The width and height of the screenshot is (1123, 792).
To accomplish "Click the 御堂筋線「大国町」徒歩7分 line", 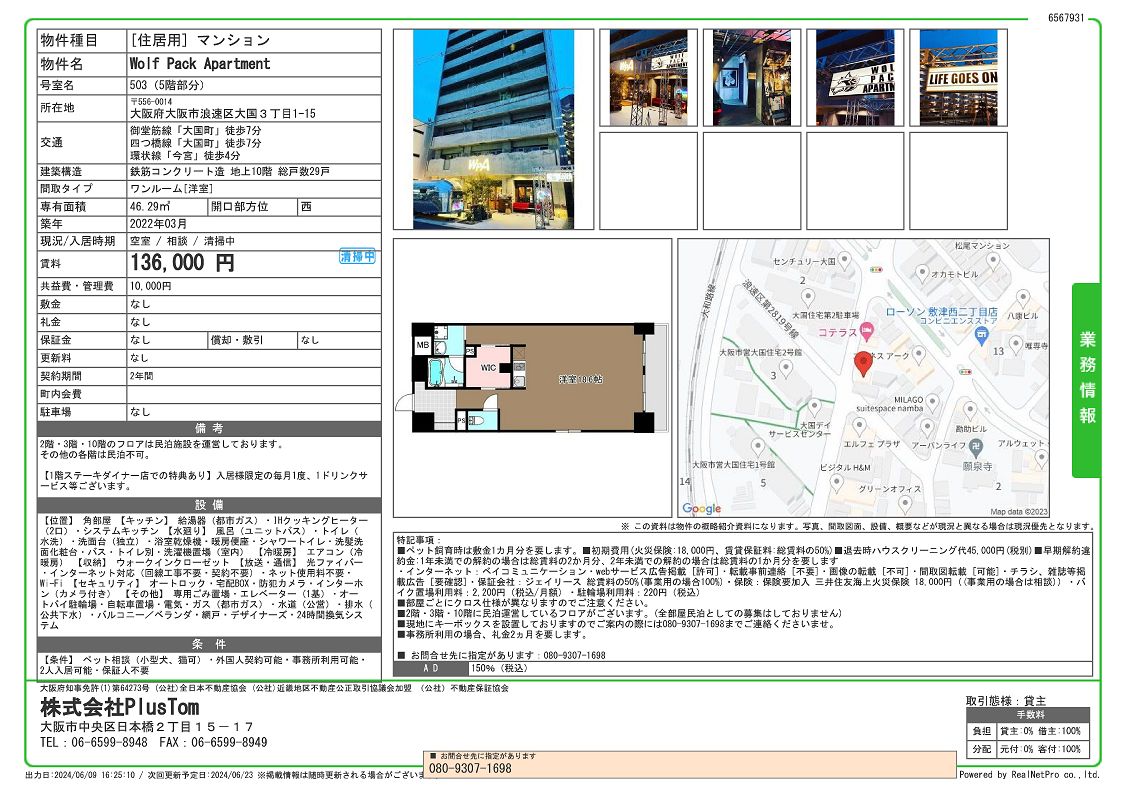I will [196, 130].
